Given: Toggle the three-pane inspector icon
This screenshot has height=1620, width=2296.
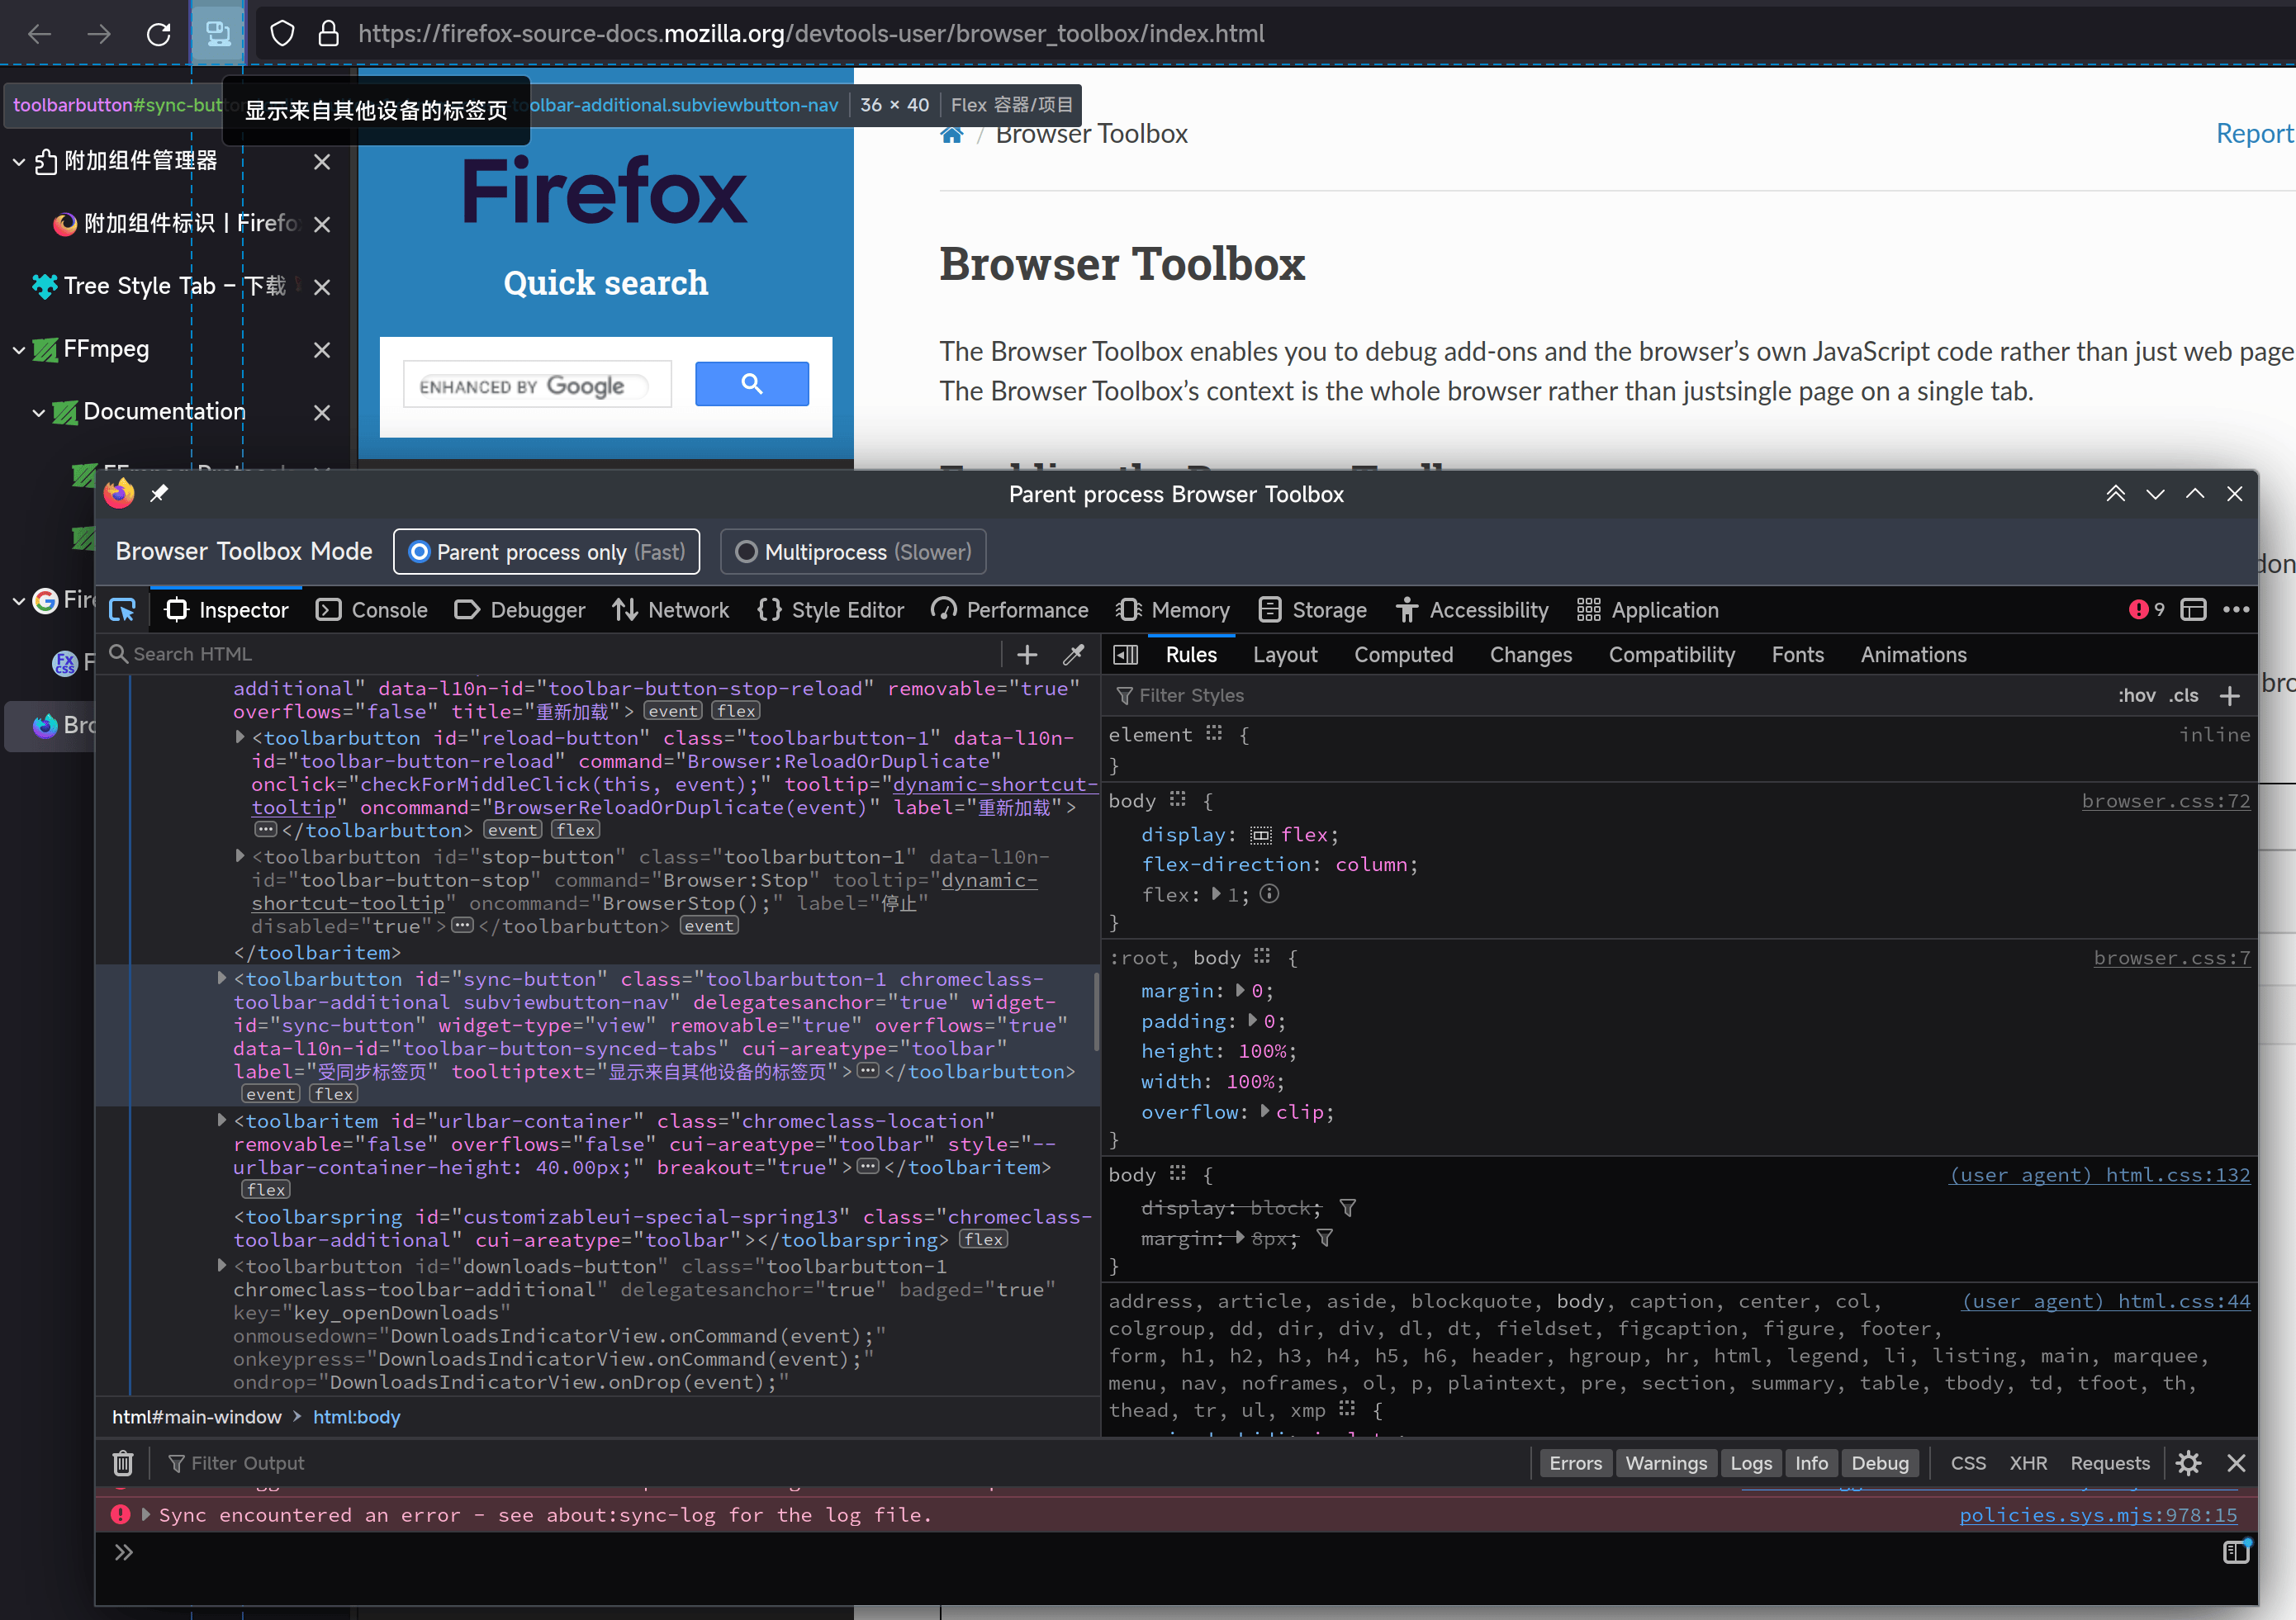Looking at the screenshot, I should pyautogui.click(x=1126, y=654).
